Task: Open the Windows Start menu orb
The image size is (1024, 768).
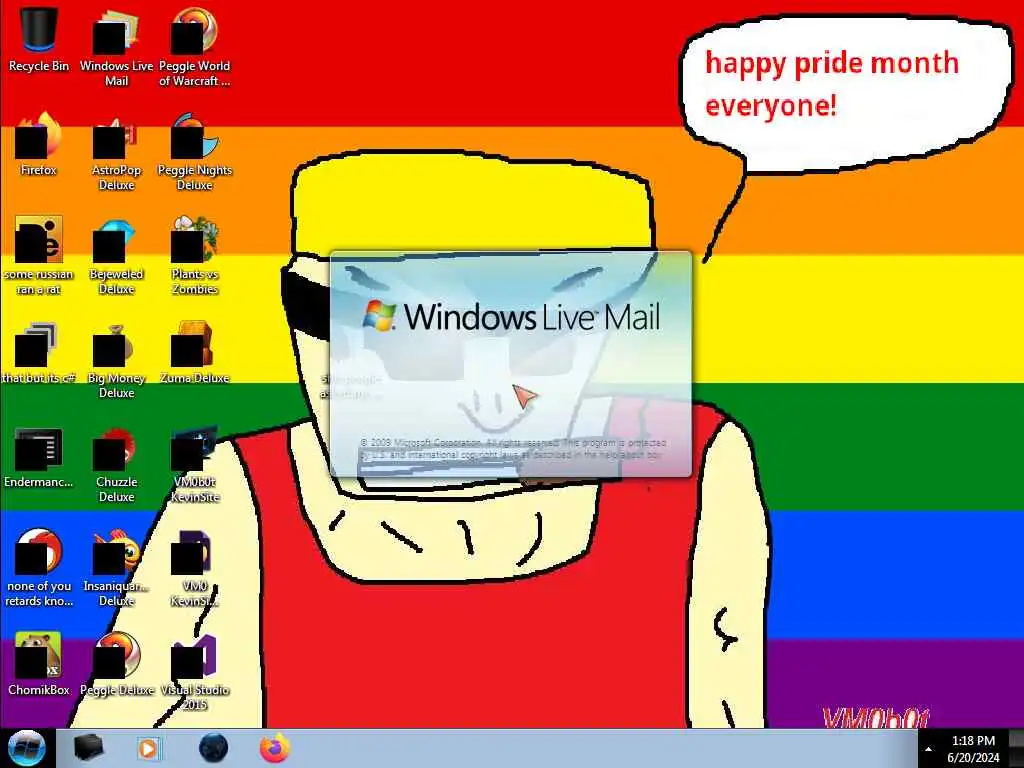Action: click(x=27, y=748)
